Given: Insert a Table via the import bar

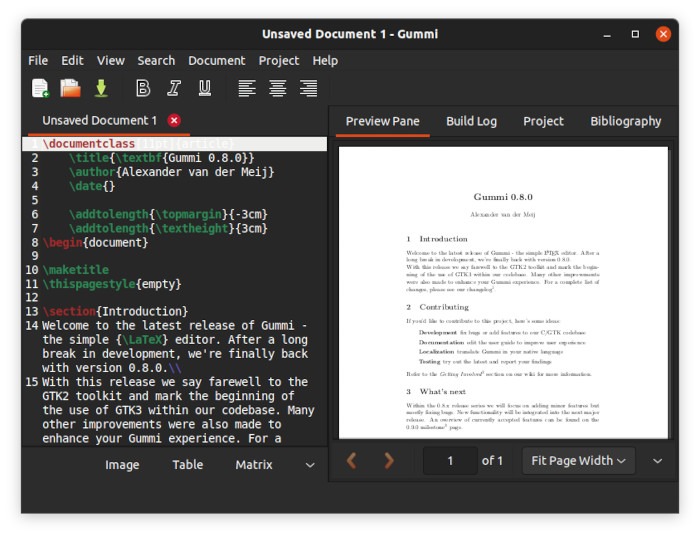Looking at the screenshot, I should point(188,465).
